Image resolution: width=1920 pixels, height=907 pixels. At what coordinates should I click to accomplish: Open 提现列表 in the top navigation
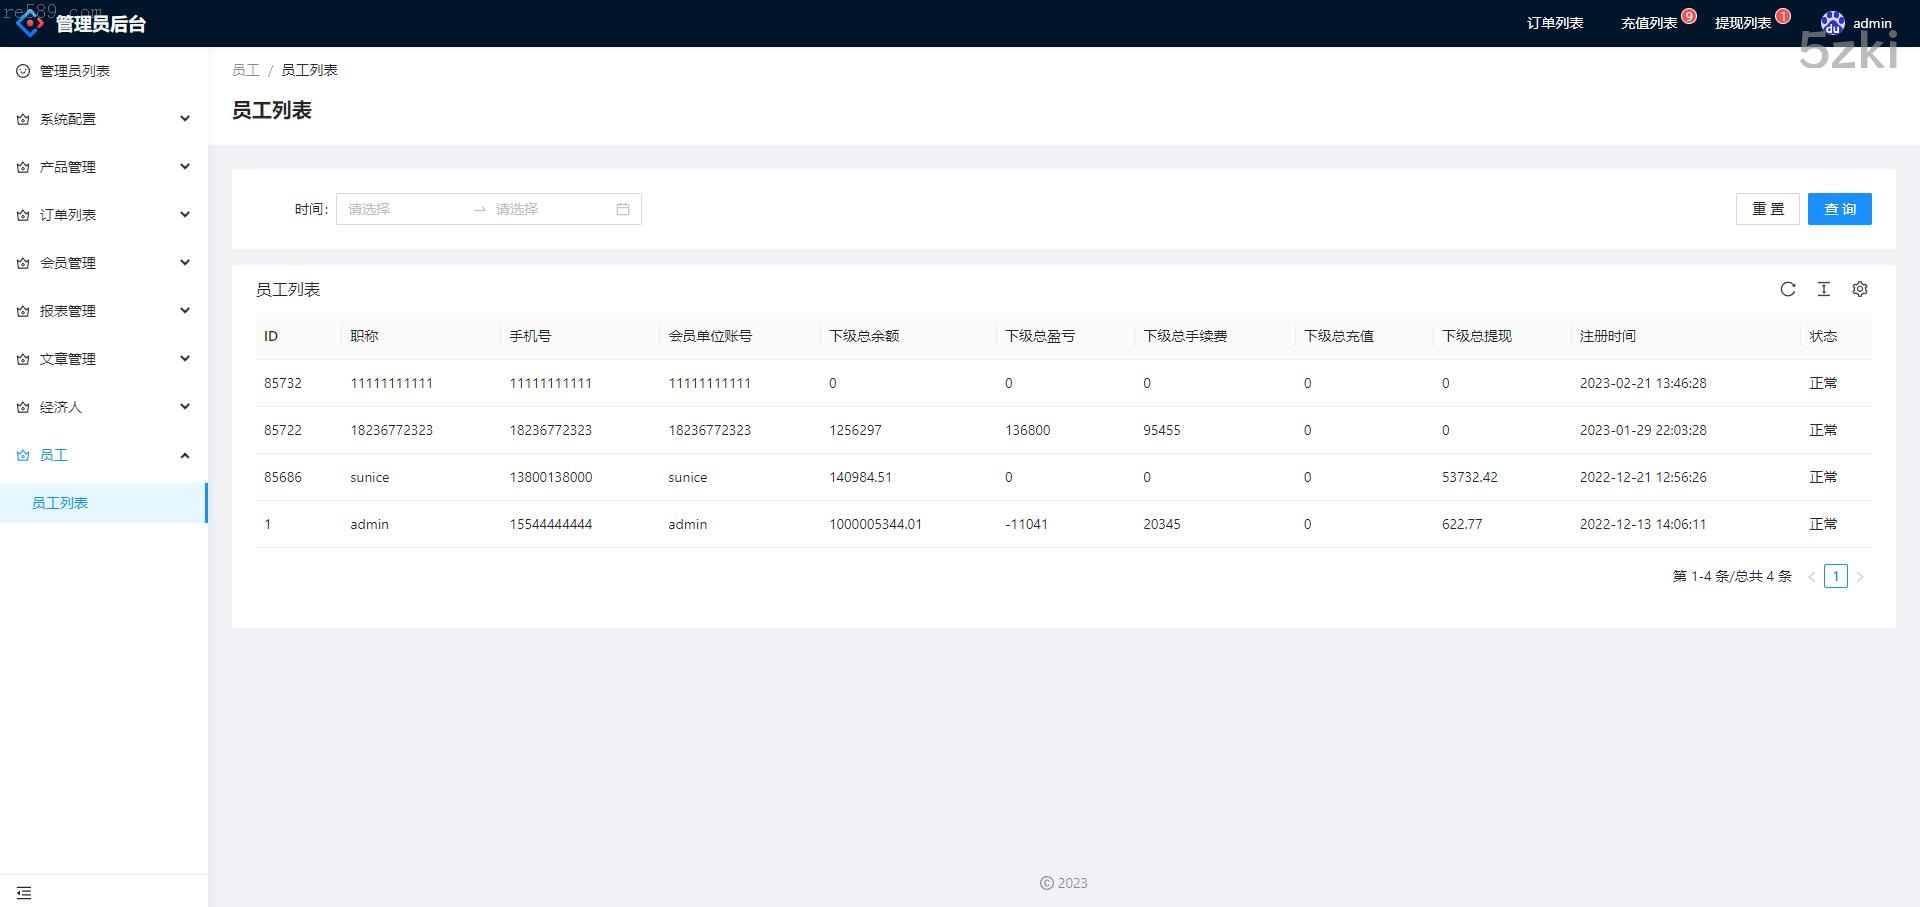click(x=1742, y=23)
